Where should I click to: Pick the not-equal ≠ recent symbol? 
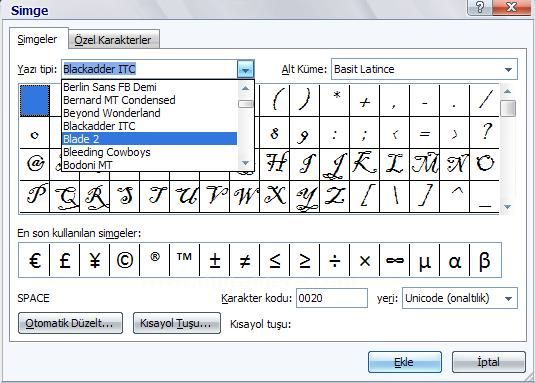pos(245,260)
